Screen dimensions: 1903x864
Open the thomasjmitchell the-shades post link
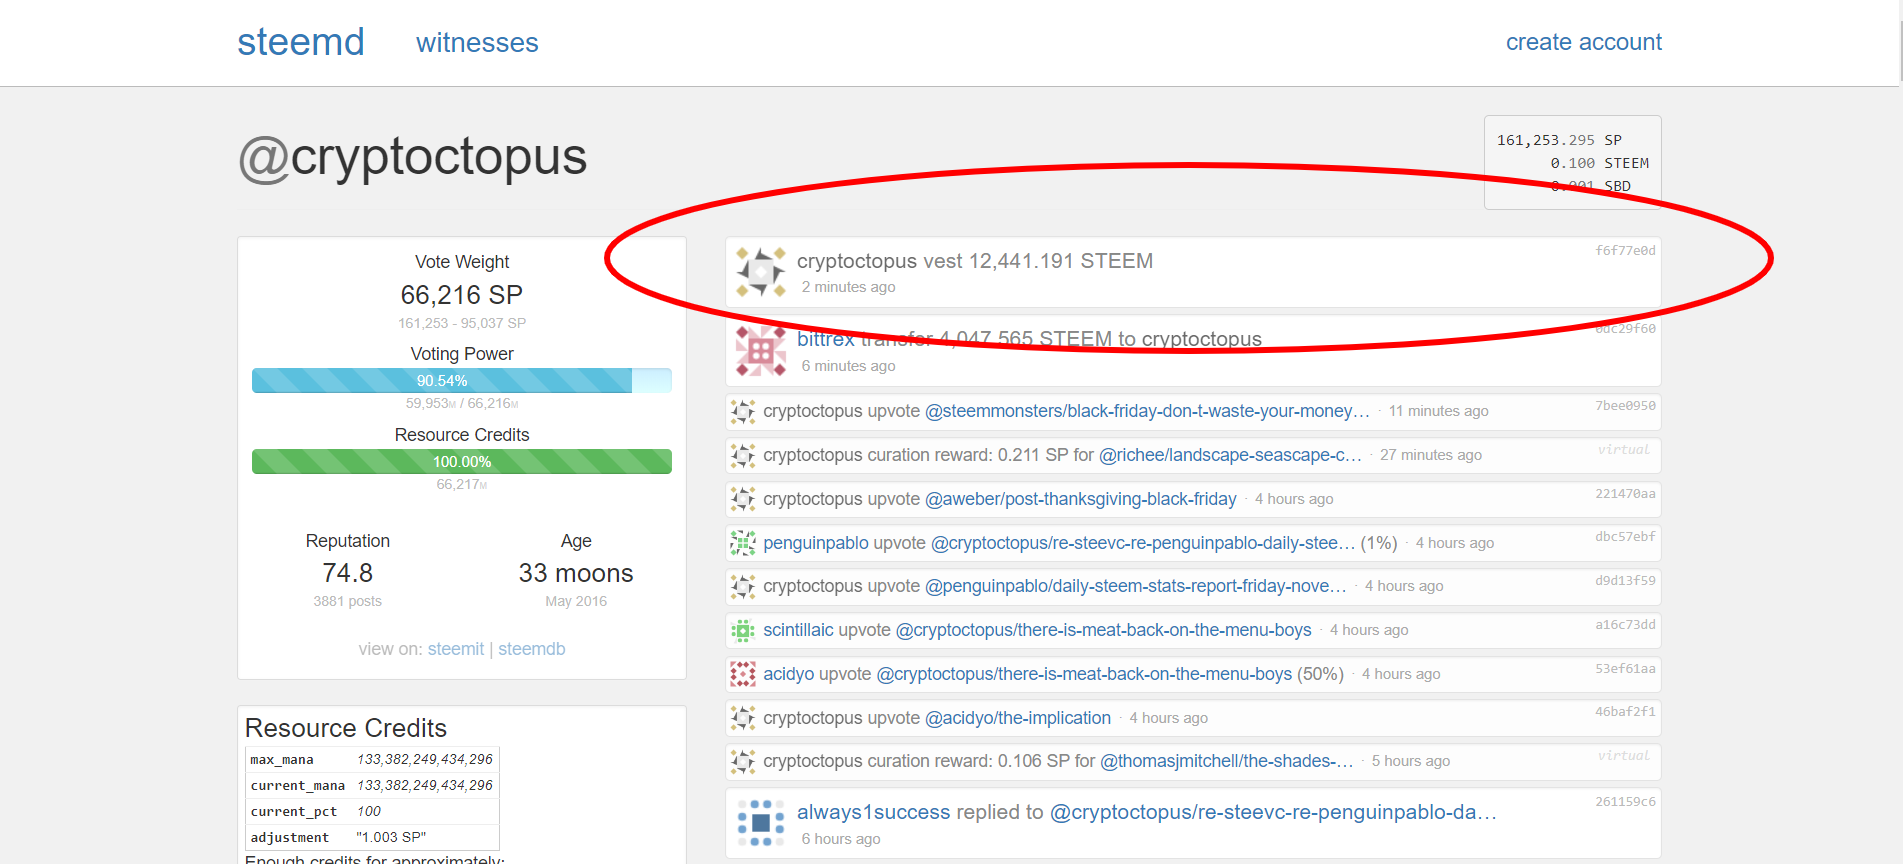point(1227,761)
